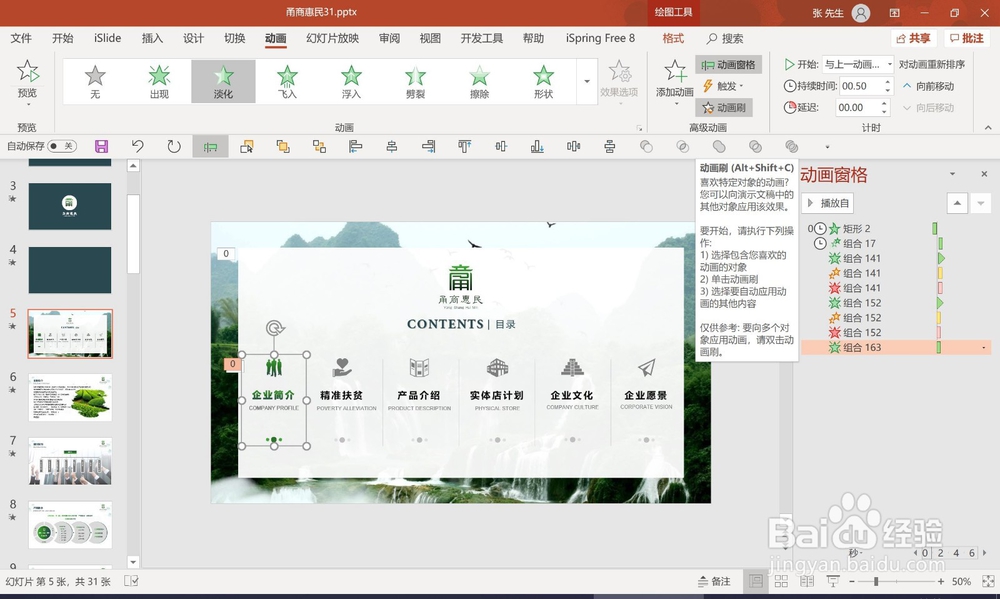
Task: Select slide 6 thumbnail
Action: point(70,397)
